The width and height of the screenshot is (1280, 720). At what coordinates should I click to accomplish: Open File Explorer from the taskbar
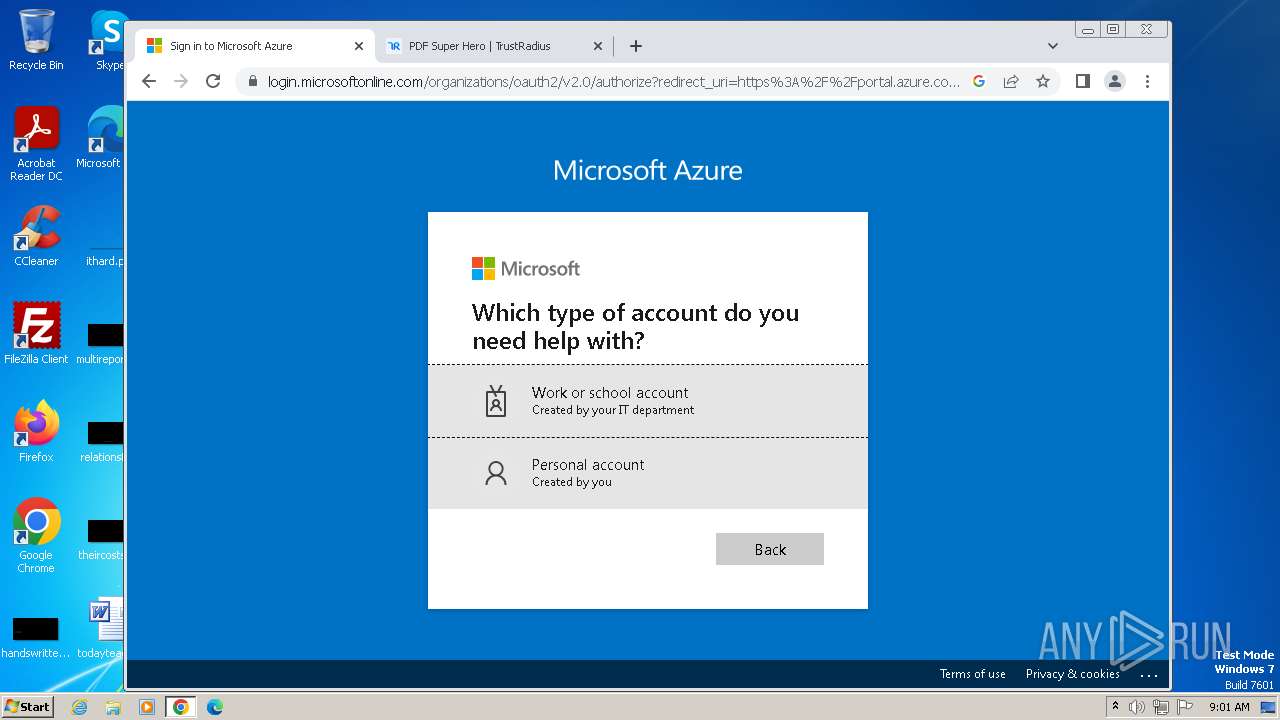[x=113, y=707]
